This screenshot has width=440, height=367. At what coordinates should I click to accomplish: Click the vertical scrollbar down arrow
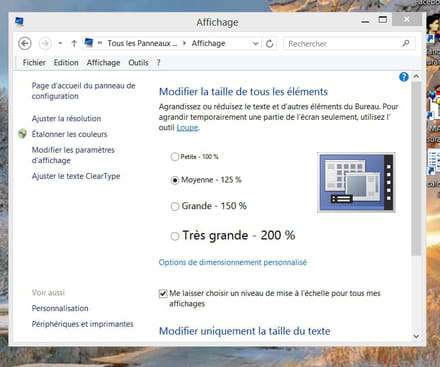[416, 336]
